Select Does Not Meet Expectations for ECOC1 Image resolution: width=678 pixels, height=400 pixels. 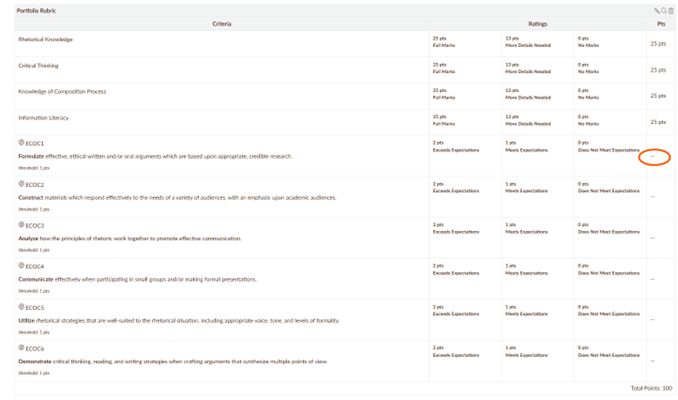pyautogui.click(x=608, y=150)
